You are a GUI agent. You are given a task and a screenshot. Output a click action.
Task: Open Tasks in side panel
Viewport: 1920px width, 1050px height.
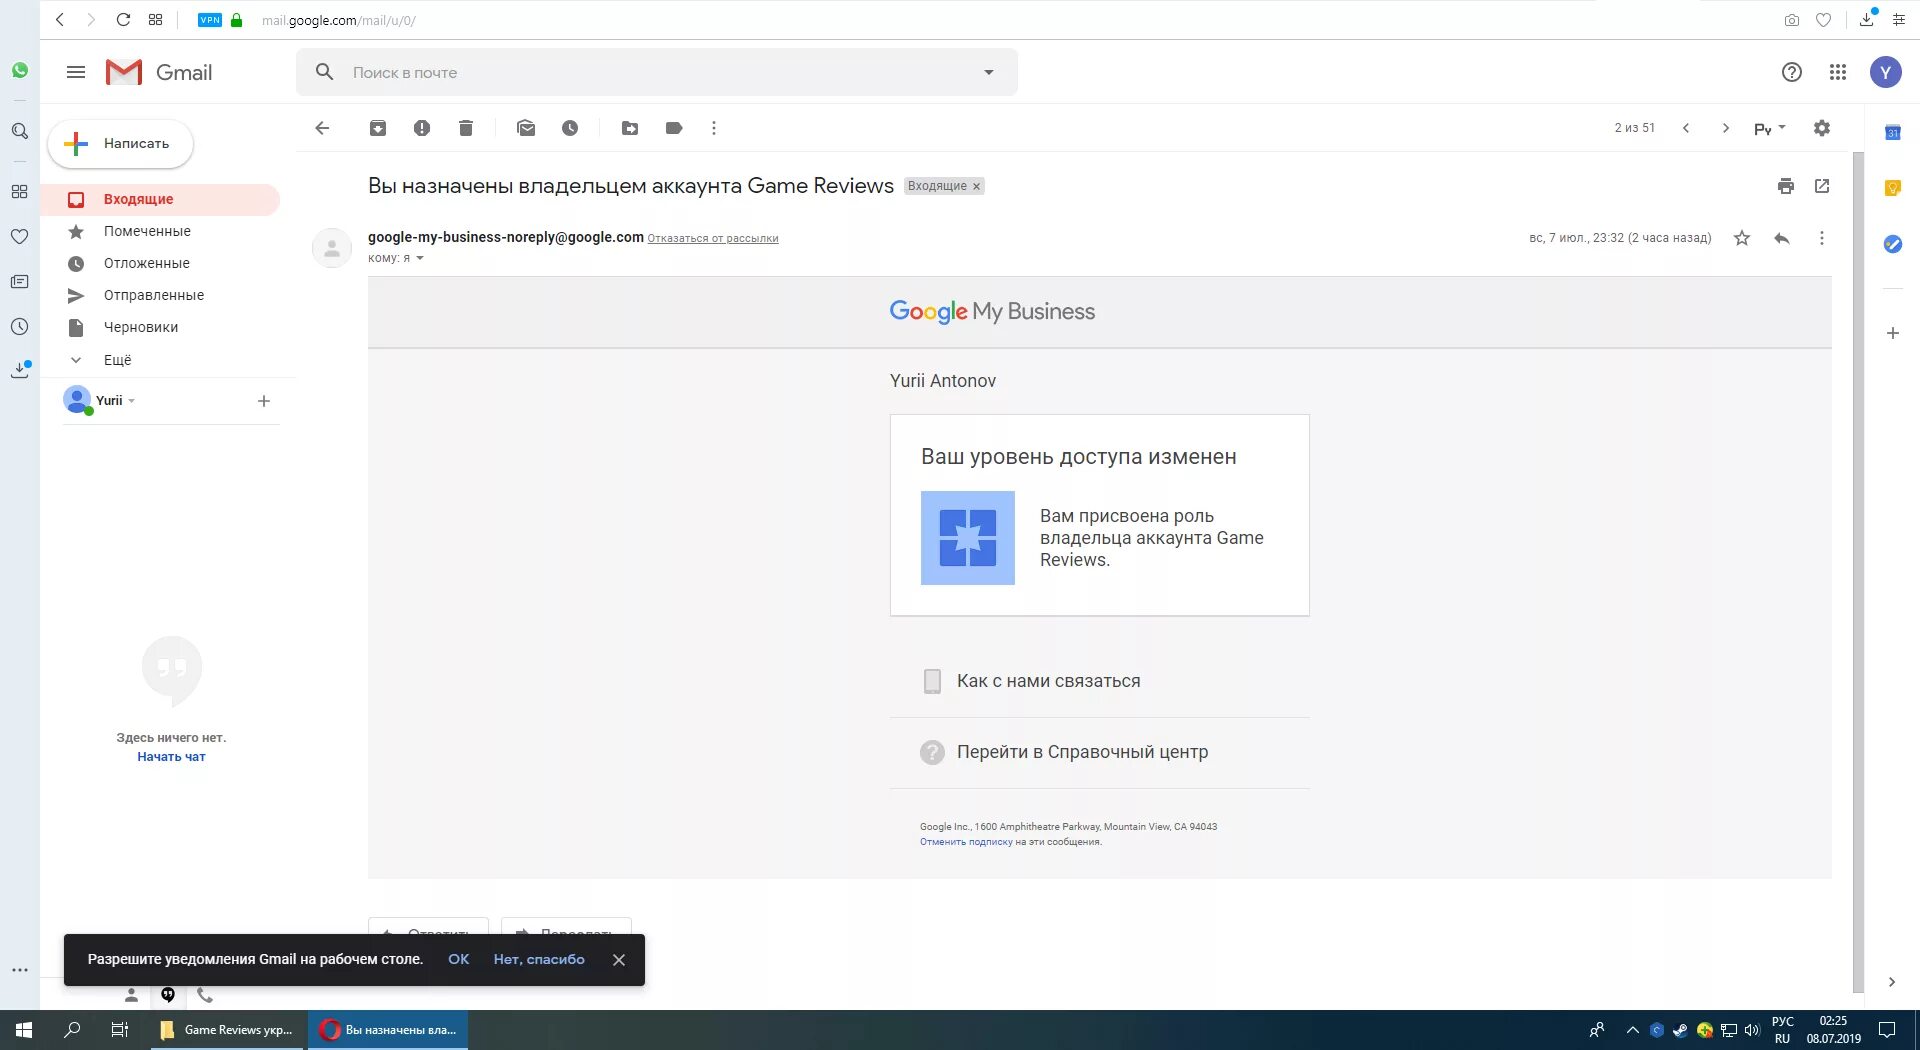click(x=1893, y=244)
